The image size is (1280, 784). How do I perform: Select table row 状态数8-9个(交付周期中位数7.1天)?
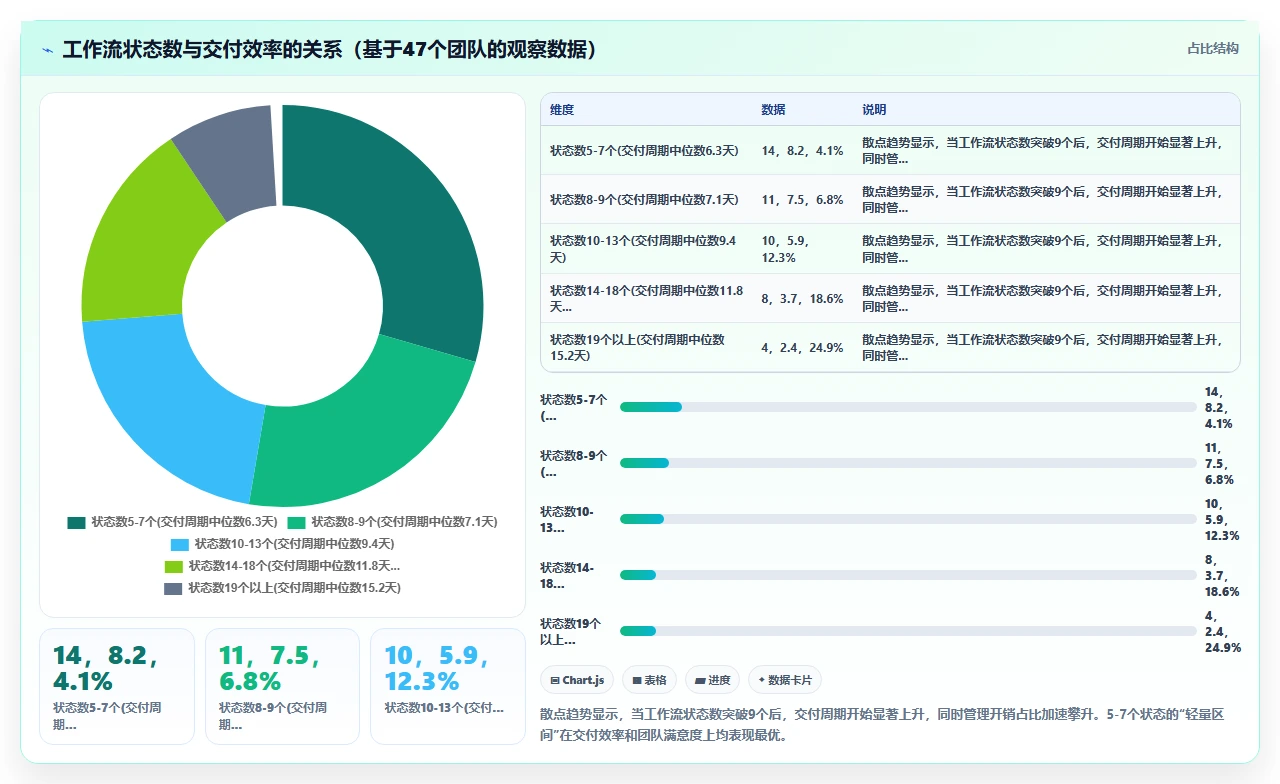pyautogui.click(x=890, y=199)
